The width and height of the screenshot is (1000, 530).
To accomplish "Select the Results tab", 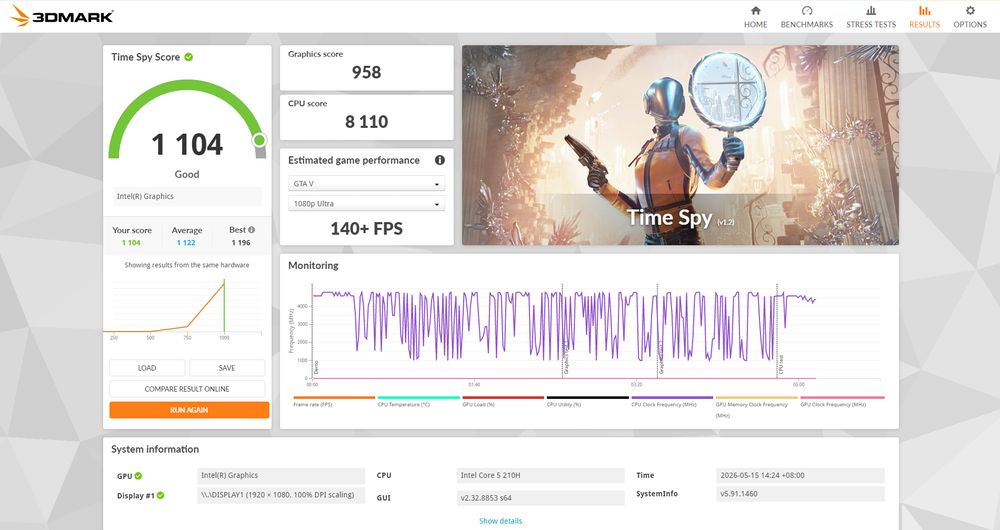I will (924, 17).
